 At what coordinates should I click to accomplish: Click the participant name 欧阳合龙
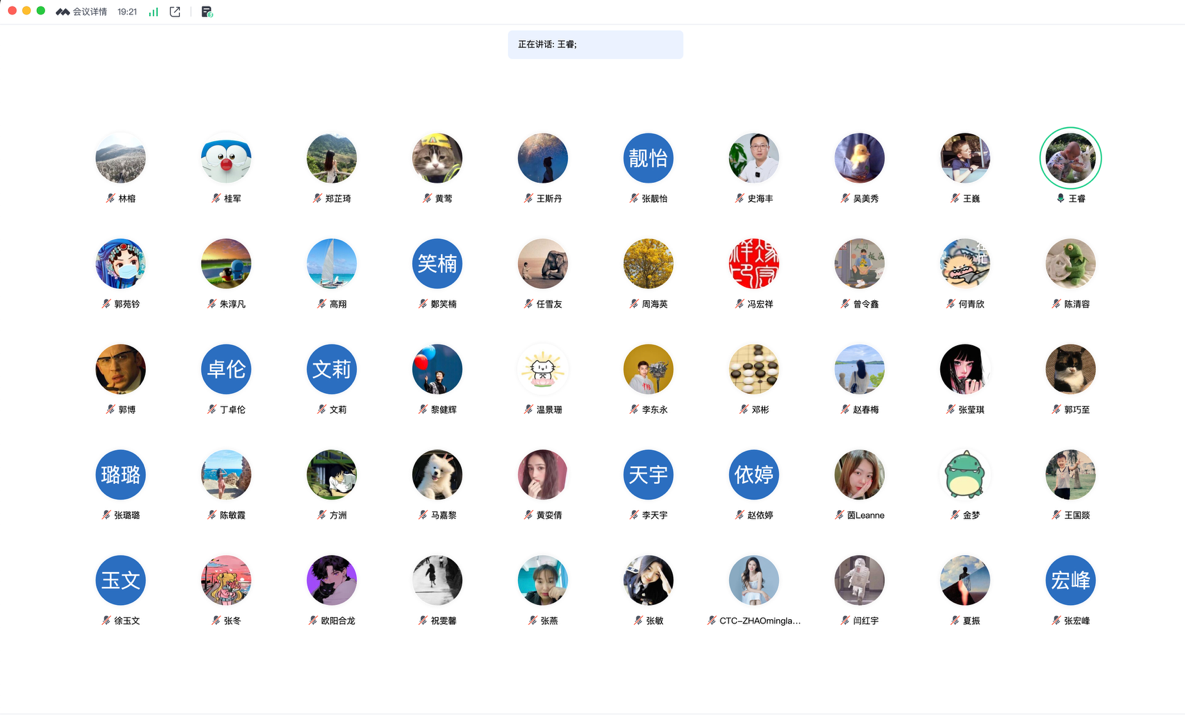click(337, 621)
